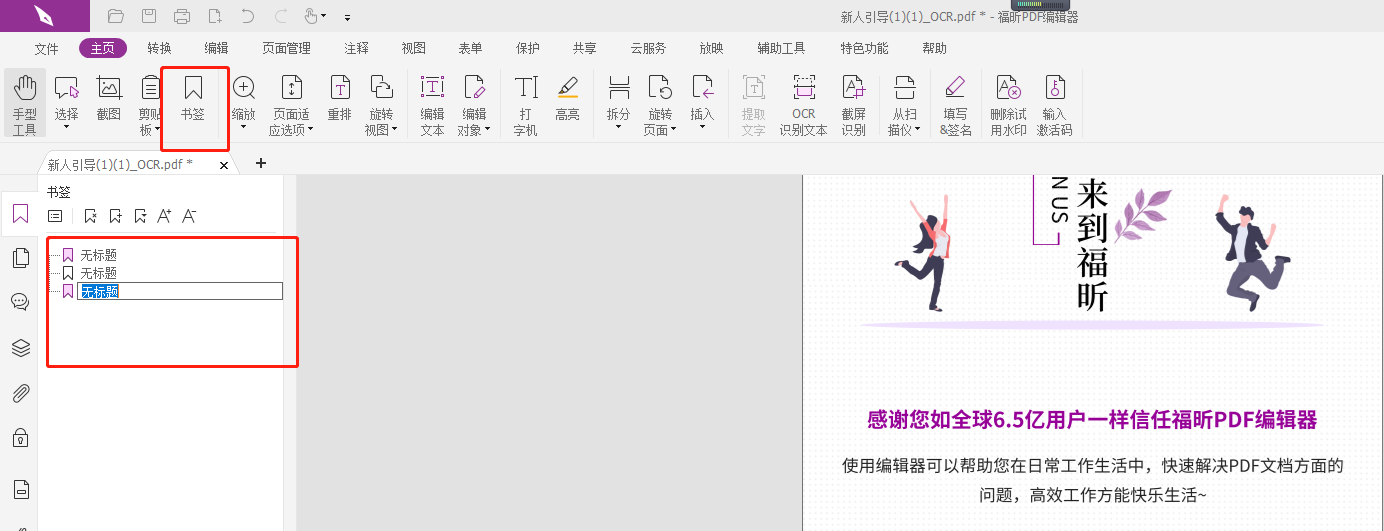Click the 截图 snapshot tool
Viewport: 1384px width, 531px height.
click(109, 99)
